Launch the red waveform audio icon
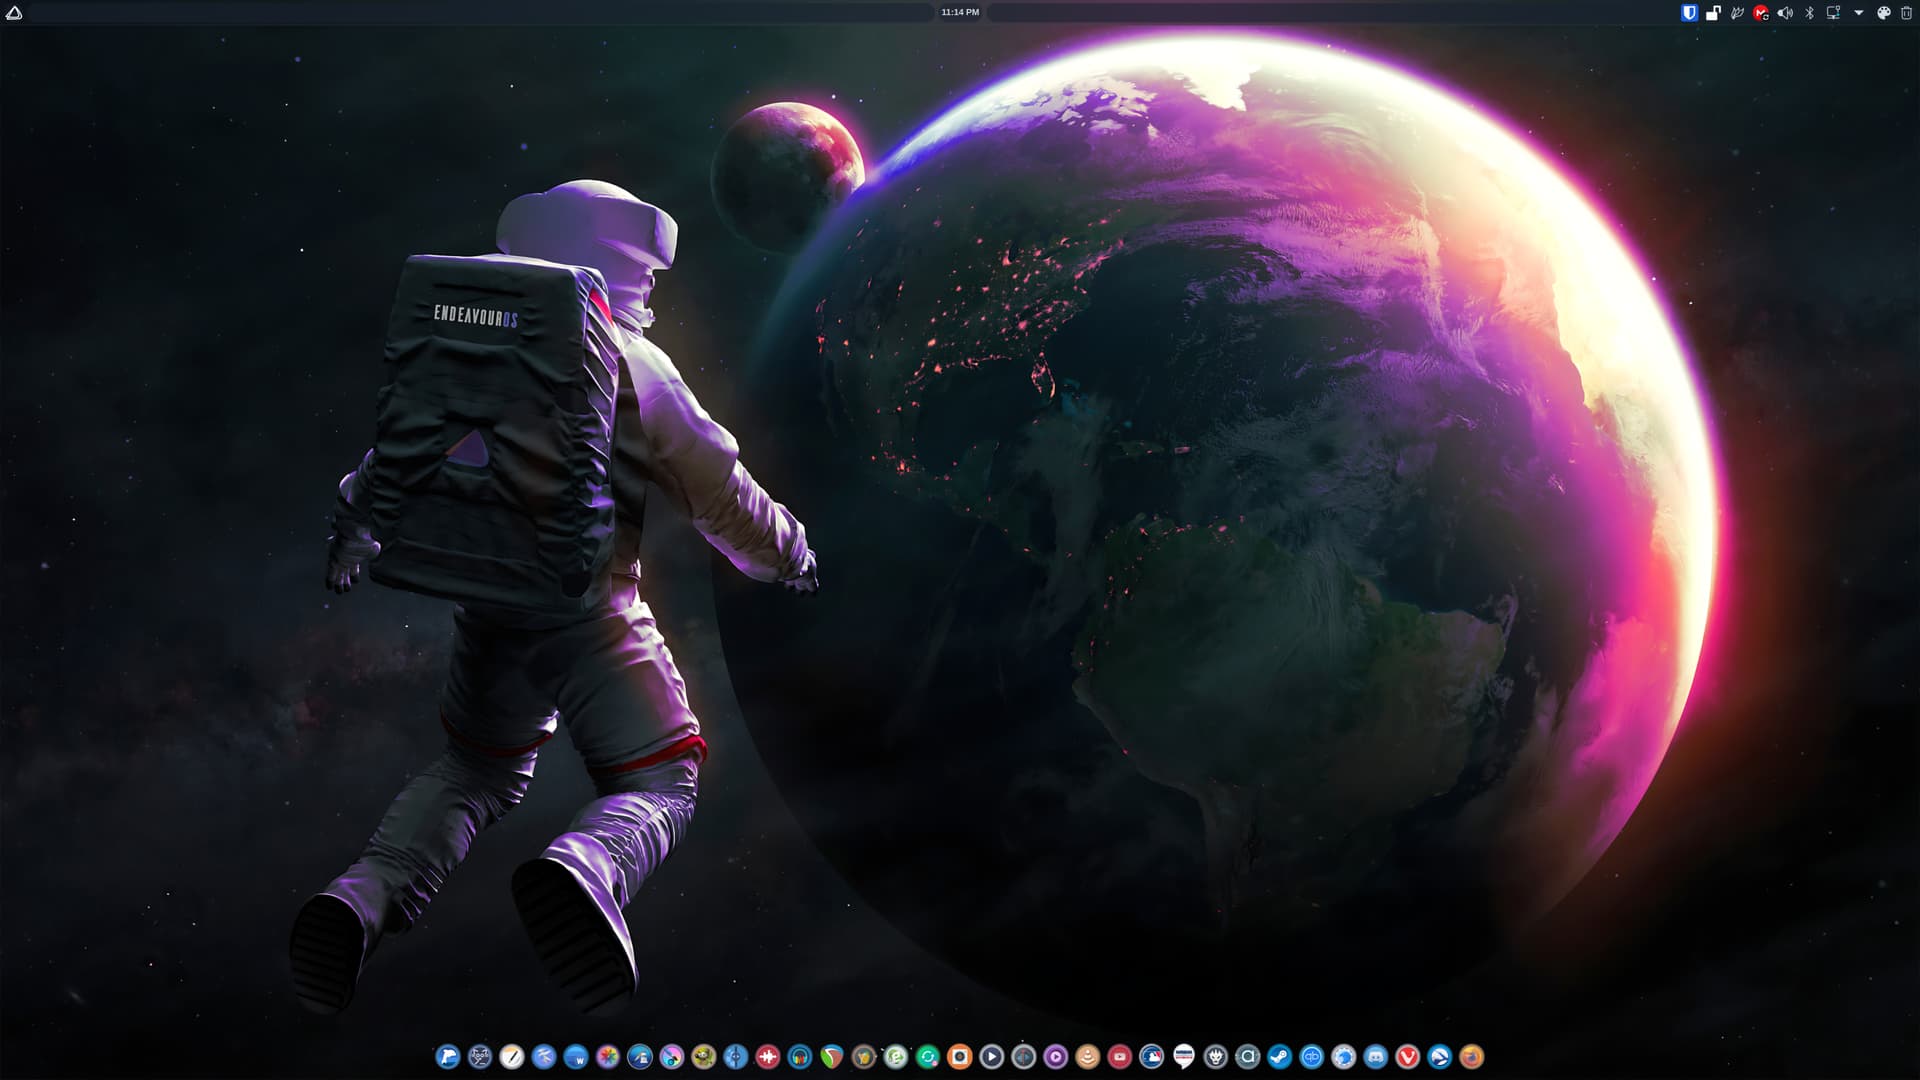 coord(768,1056)
